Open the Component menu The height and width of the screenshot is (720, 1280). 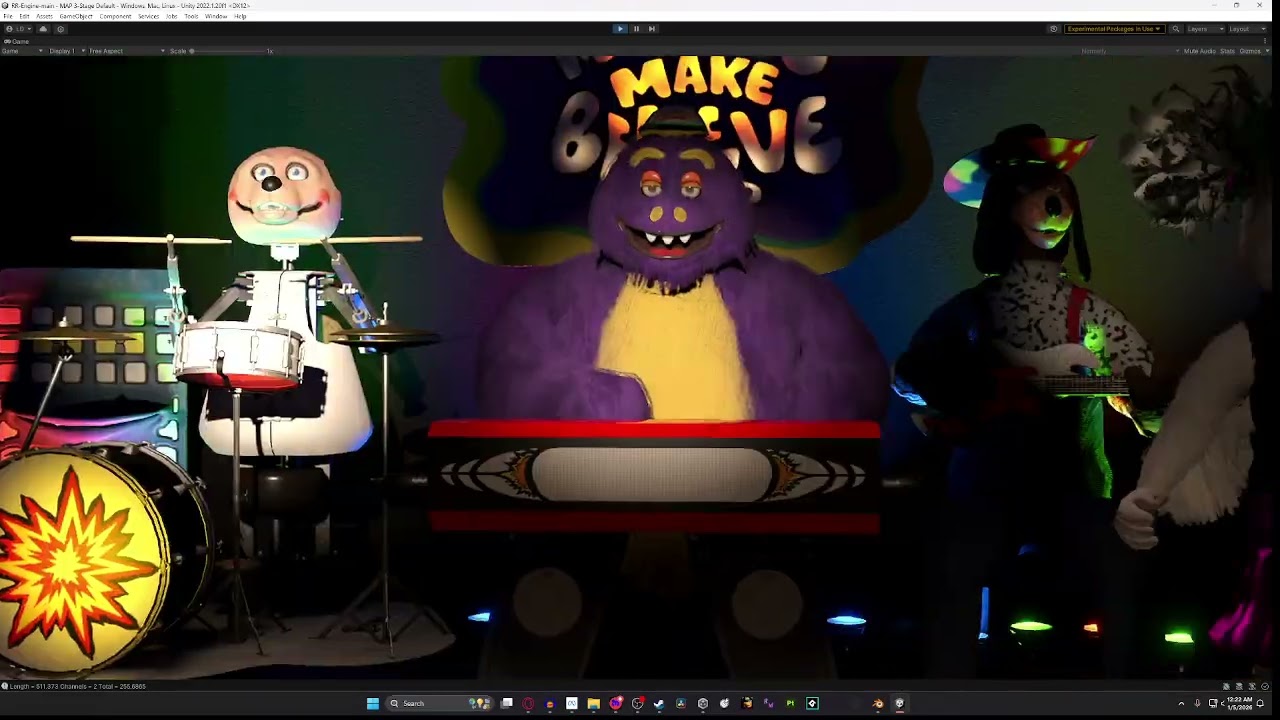[x=115, y=17]
